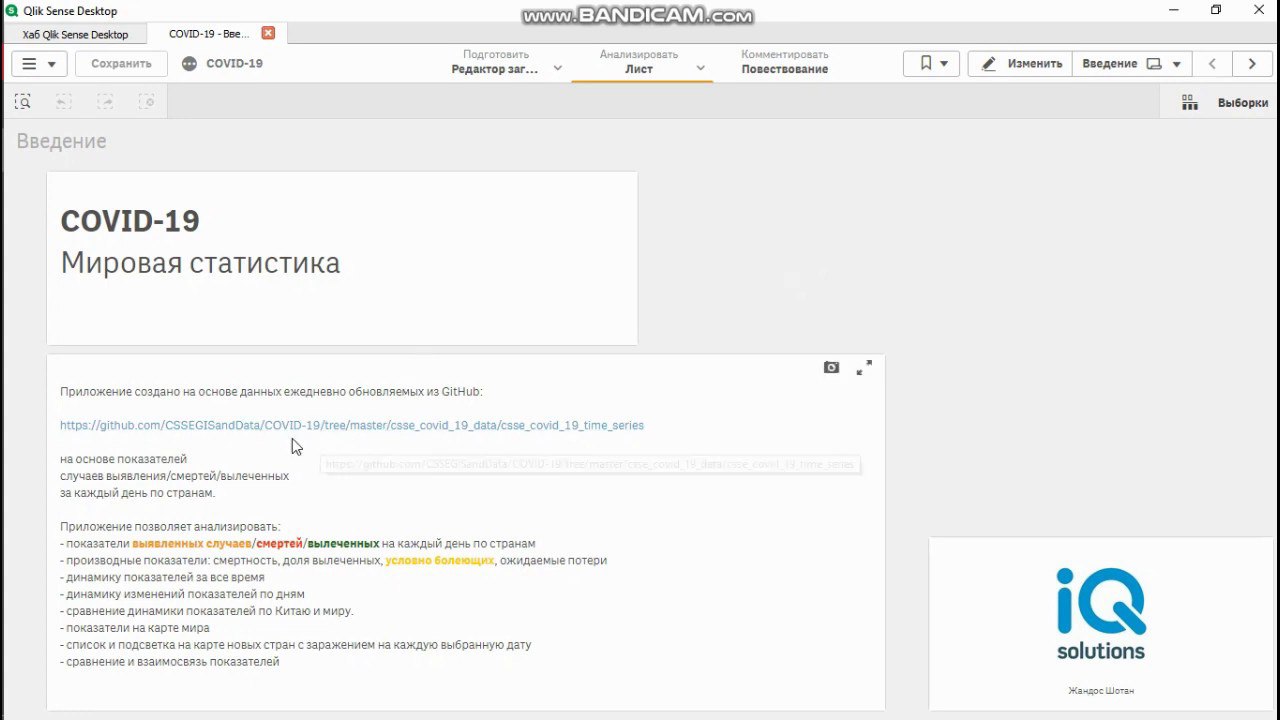Click the red 'смертей' word
The image size is (1280, 720).
279,543
